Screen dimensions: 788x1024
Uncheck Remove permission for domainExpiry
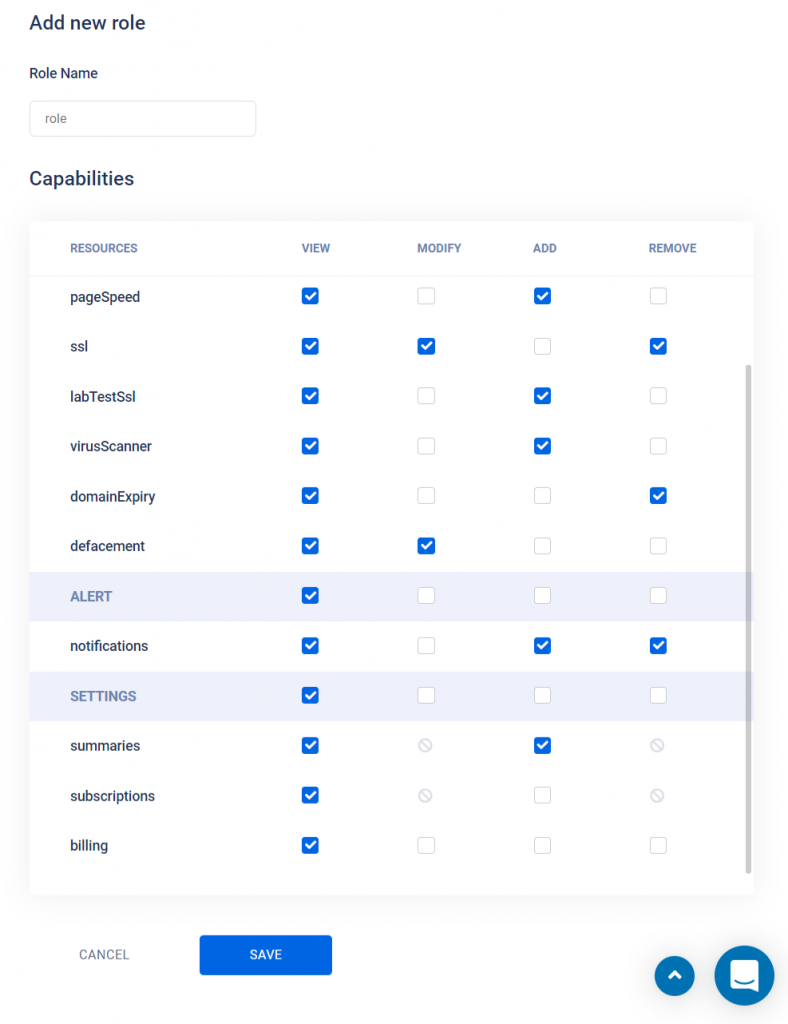(x=658, y=496)
